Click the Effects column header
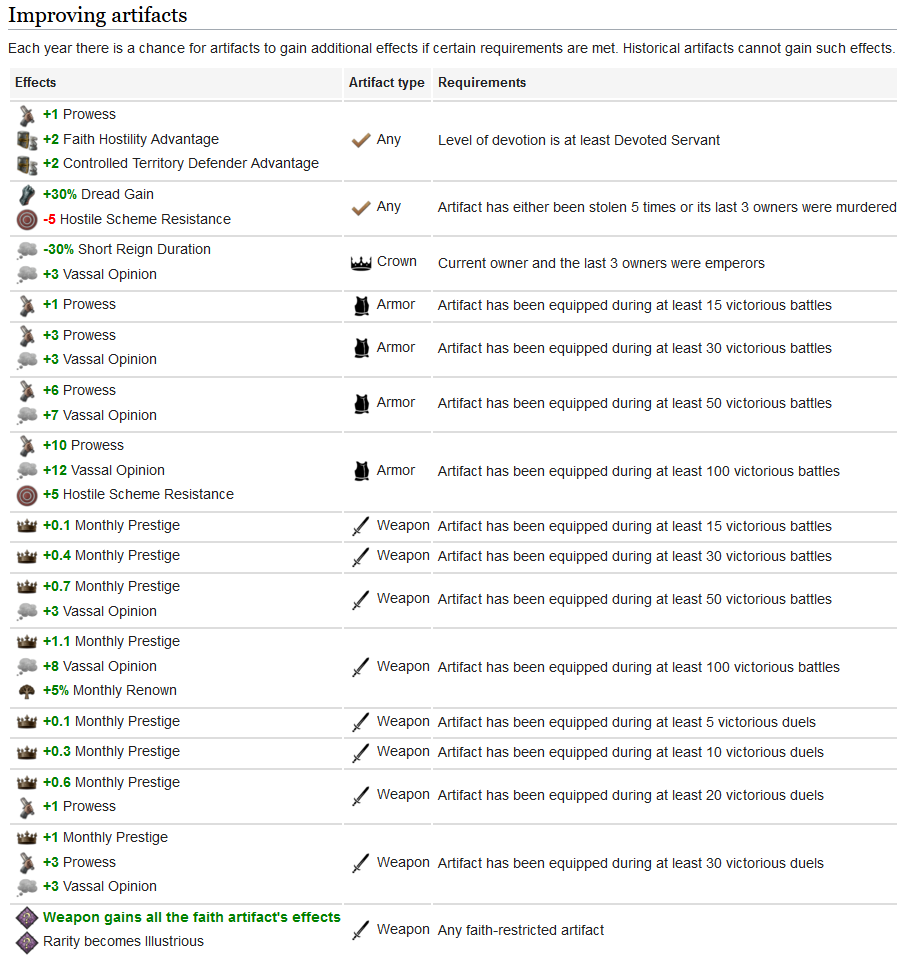Screen dimensions: 897x964 click(36, 83)
